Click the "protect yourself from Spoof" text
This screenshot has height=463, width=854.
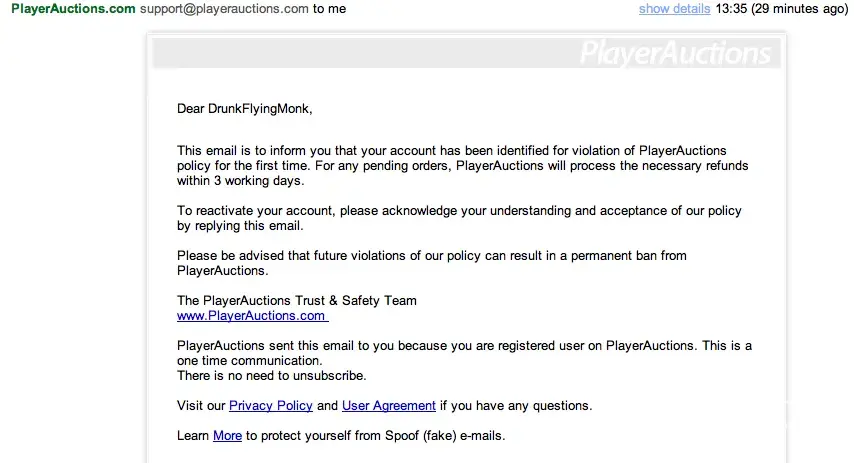click(376, 436)
